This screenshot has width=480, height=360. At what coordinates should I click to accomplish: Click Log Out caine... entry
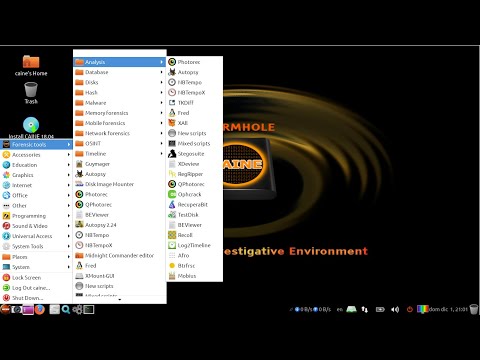[36, 288]
